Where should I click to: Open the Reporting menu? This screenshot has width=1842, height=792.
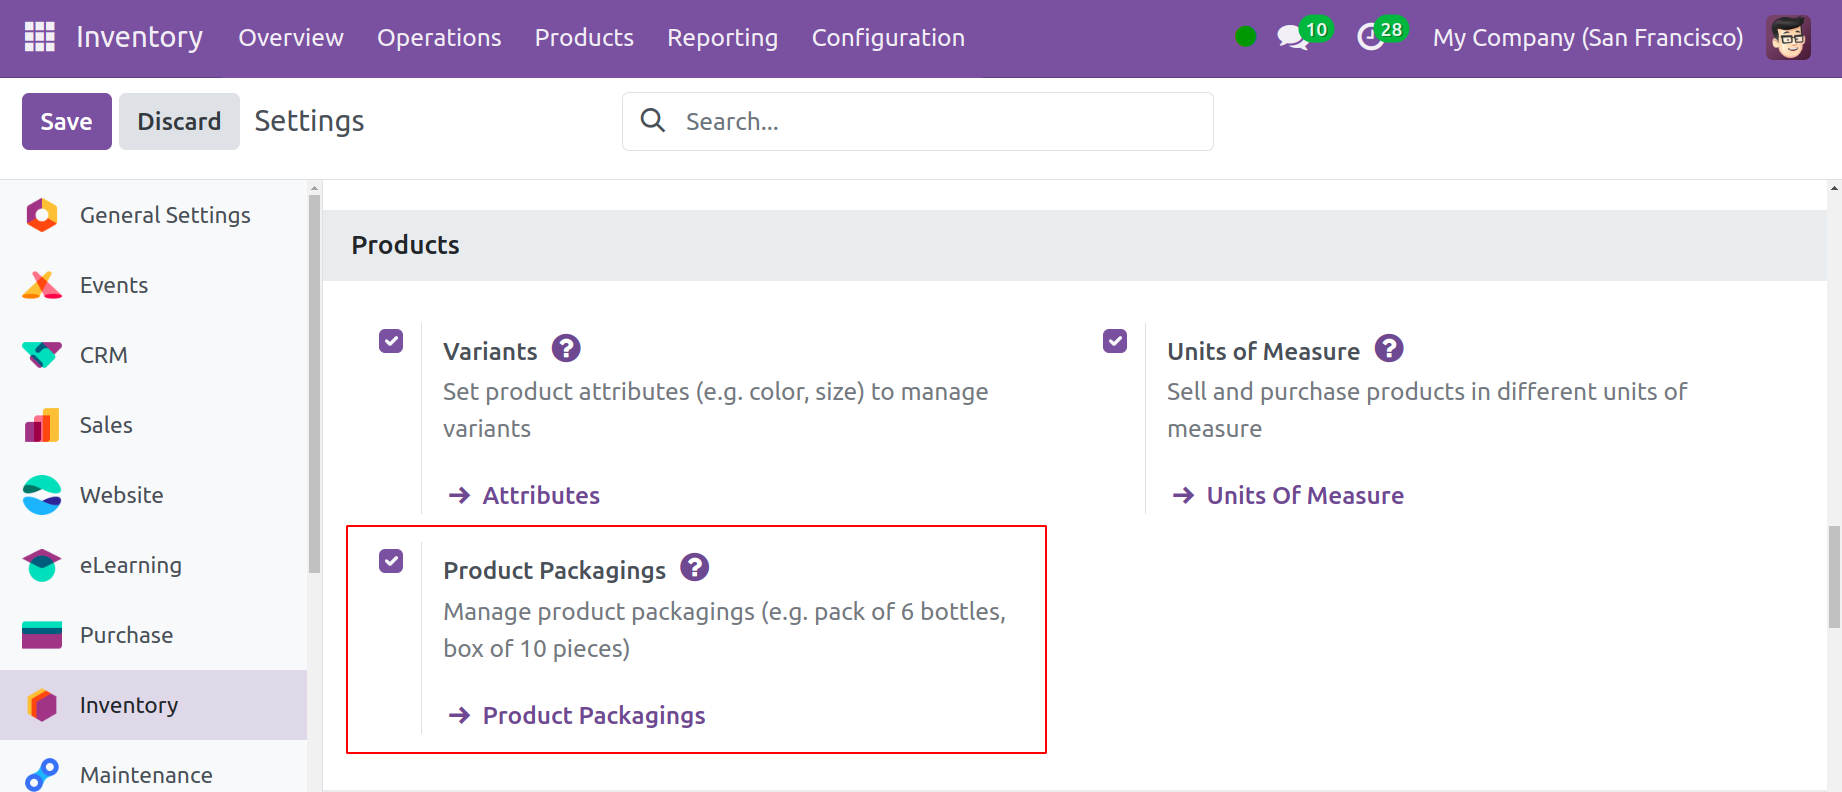coord(722,38)
